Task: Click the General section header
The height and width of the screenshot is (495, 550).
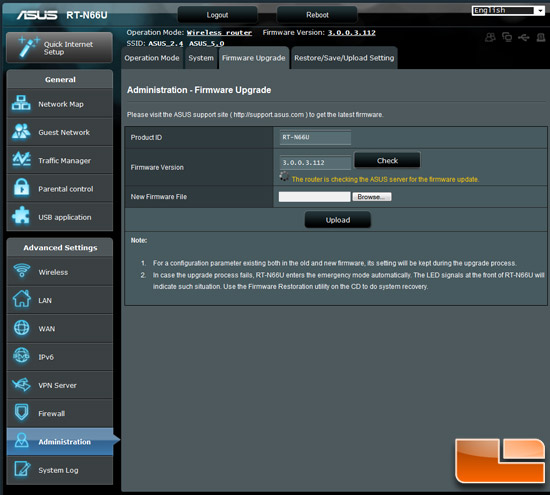Action: click(x=60, y=79)
